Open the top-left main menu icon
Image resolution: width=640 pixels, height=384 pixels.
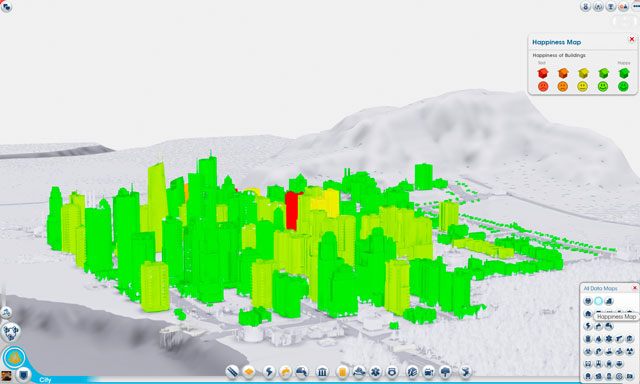[6, 6]
